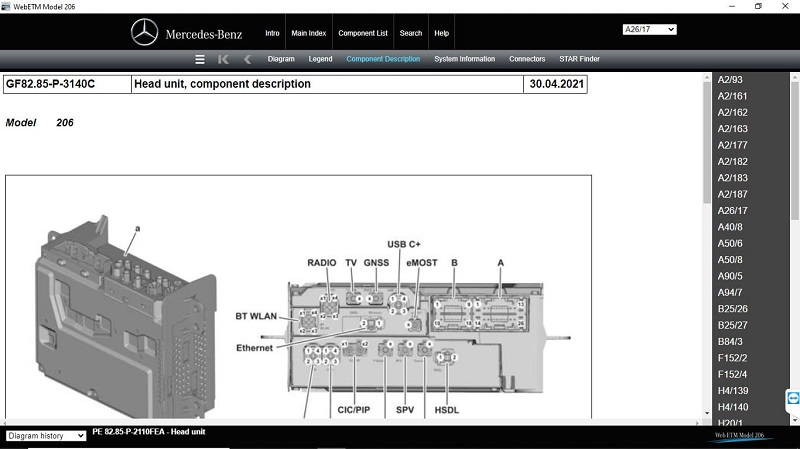The height and width of the screenshot is (449, 800).
Task: Switch to the Diagram tab
Action: [x=281, y=59]
